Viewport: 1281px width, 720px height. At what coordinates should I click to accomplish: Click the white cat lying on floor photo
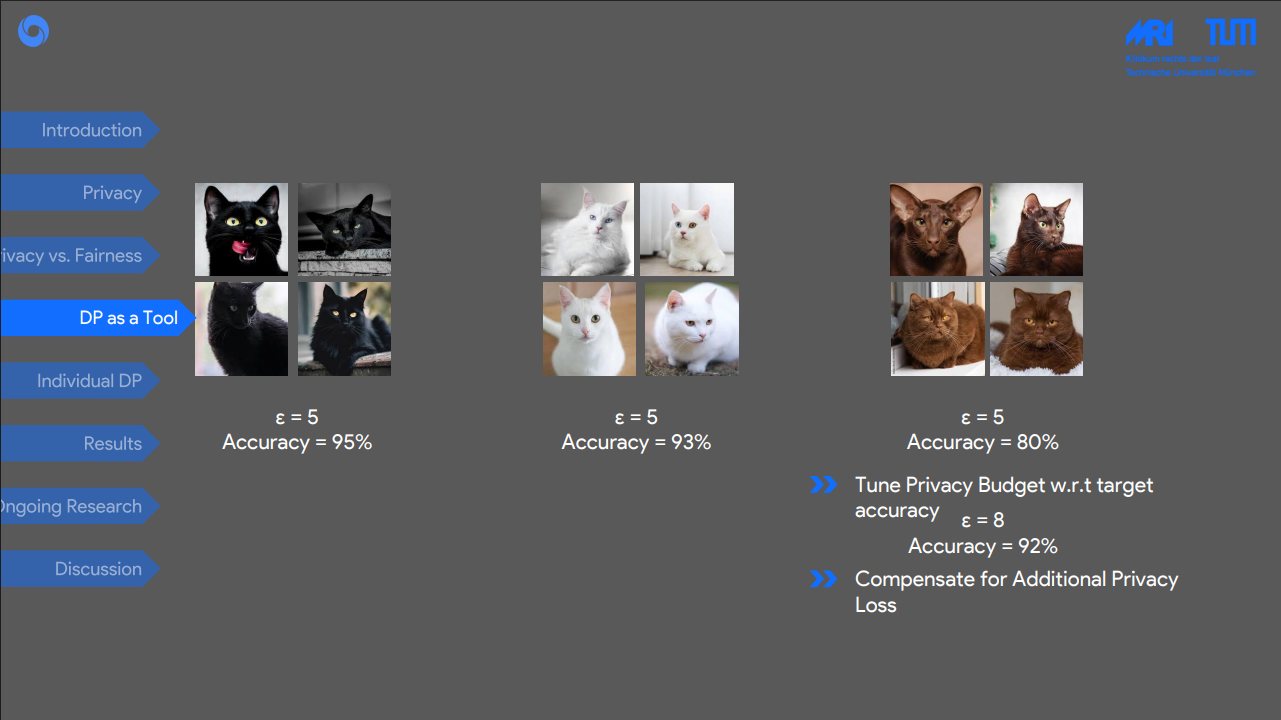[x=687, y=229]
